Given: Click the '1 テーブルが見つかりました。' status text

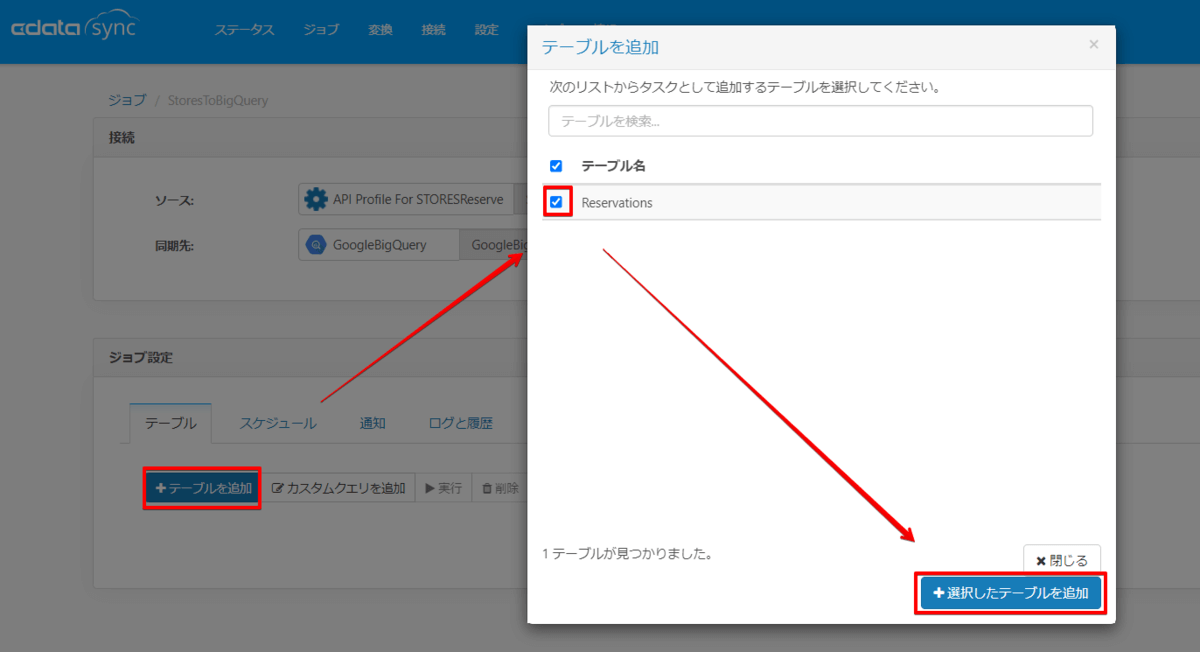Looking at the screenshot, I should click(627, 553).
